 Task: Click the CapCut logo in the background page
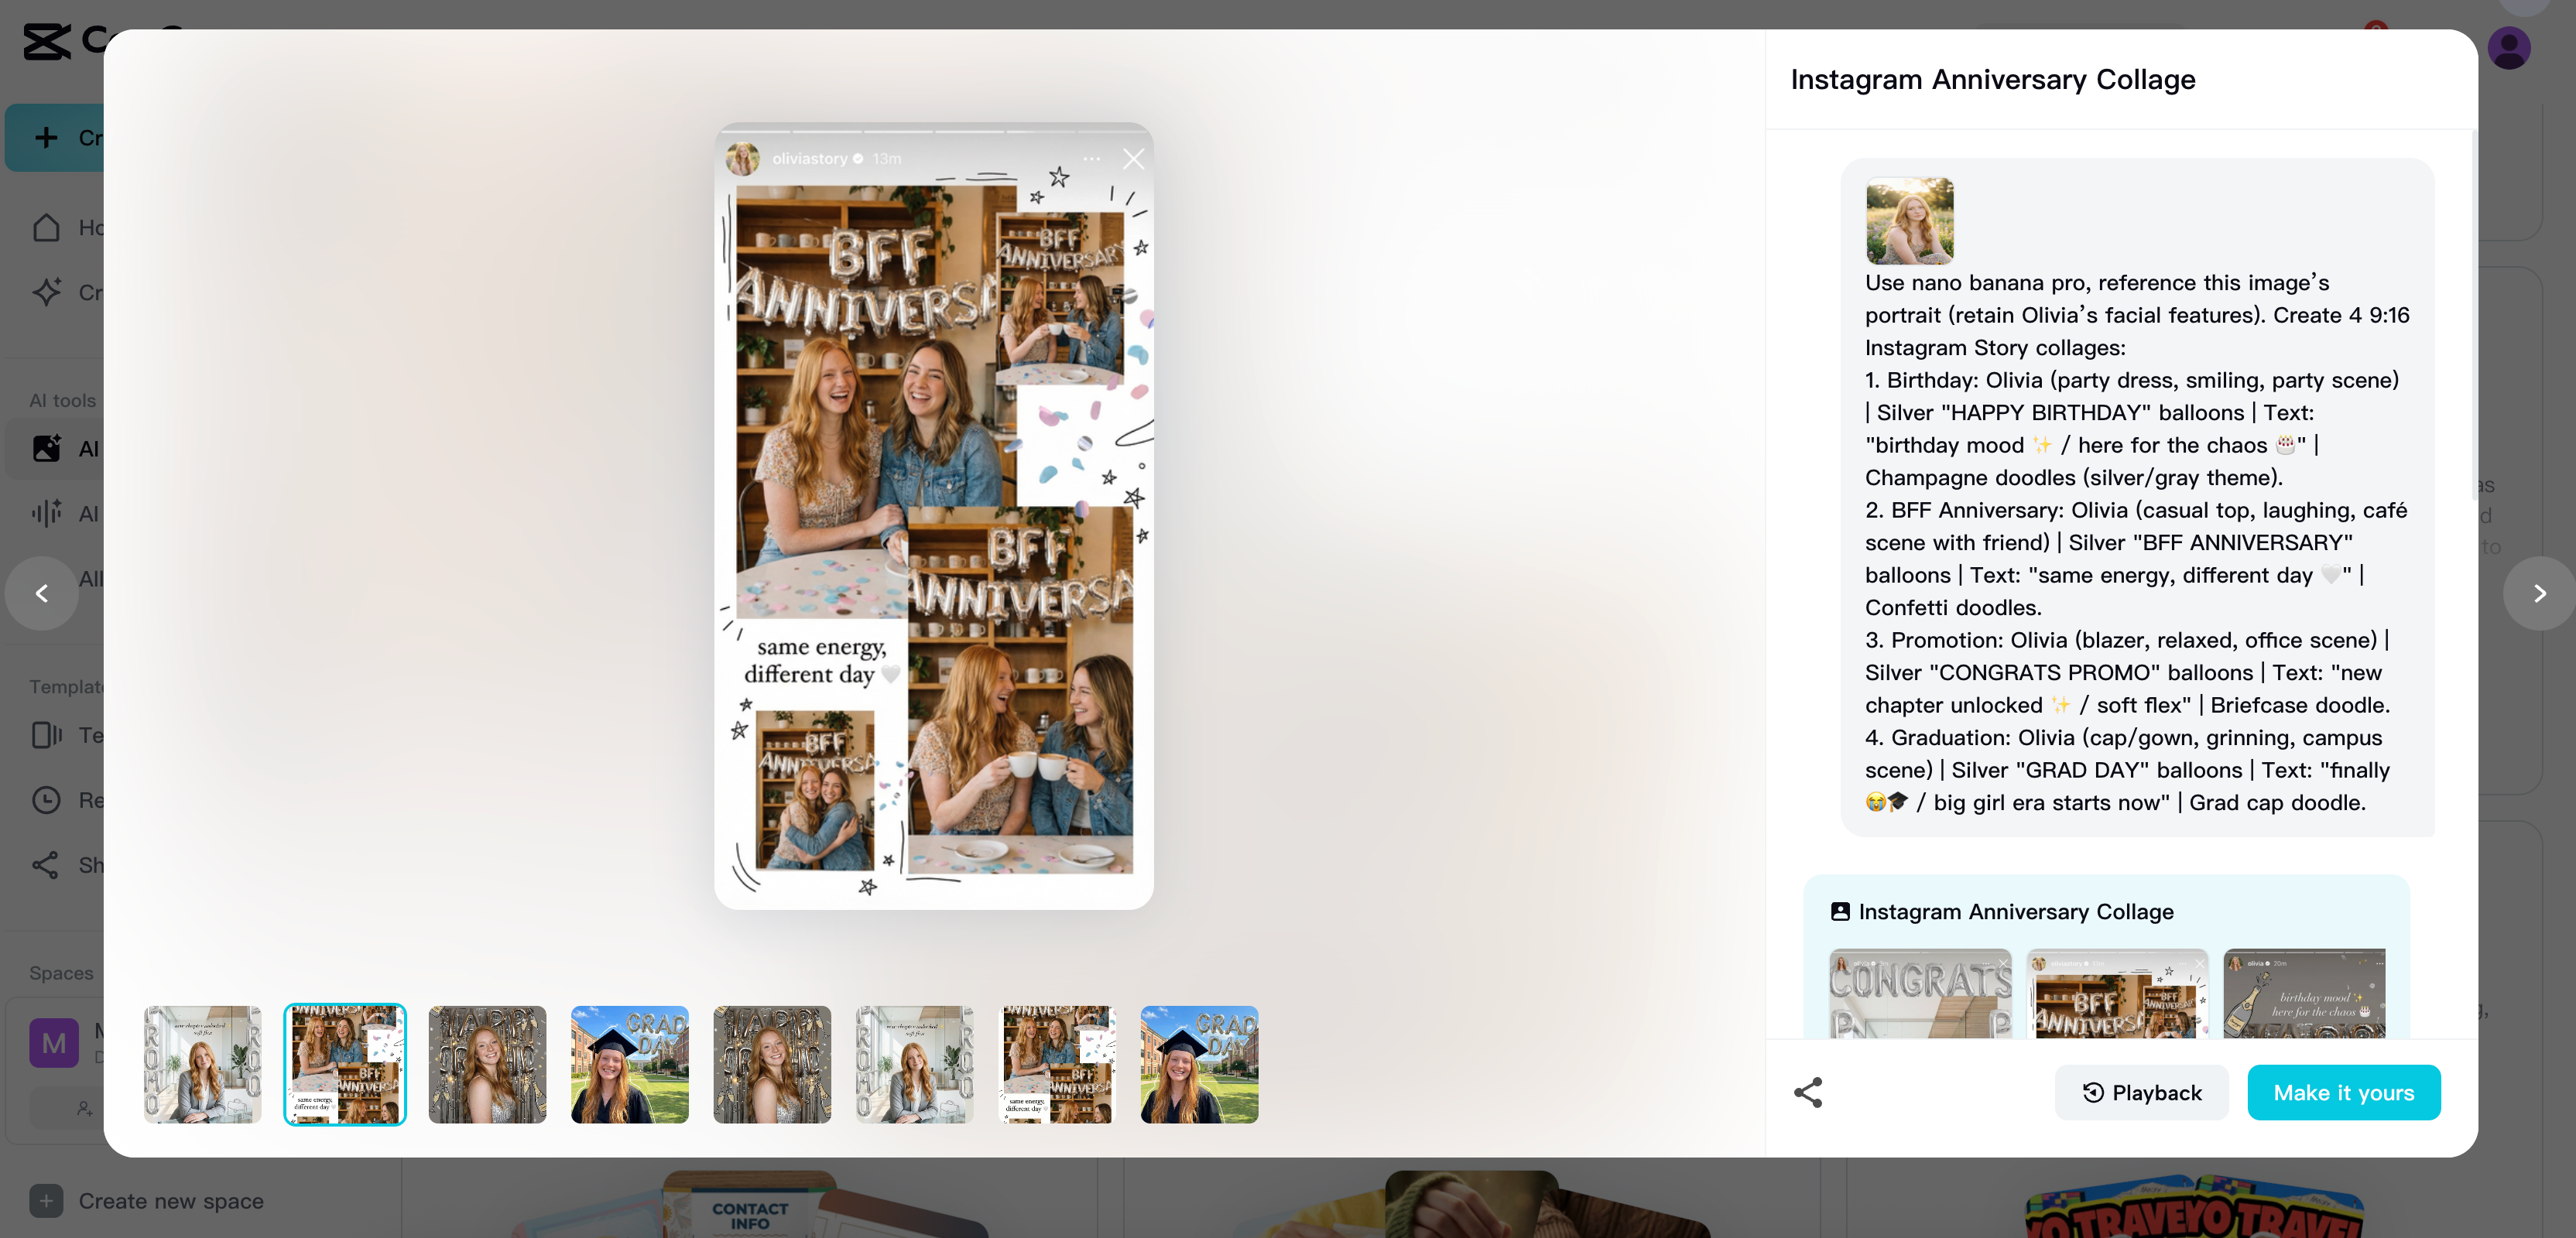(x=47, y=41)
